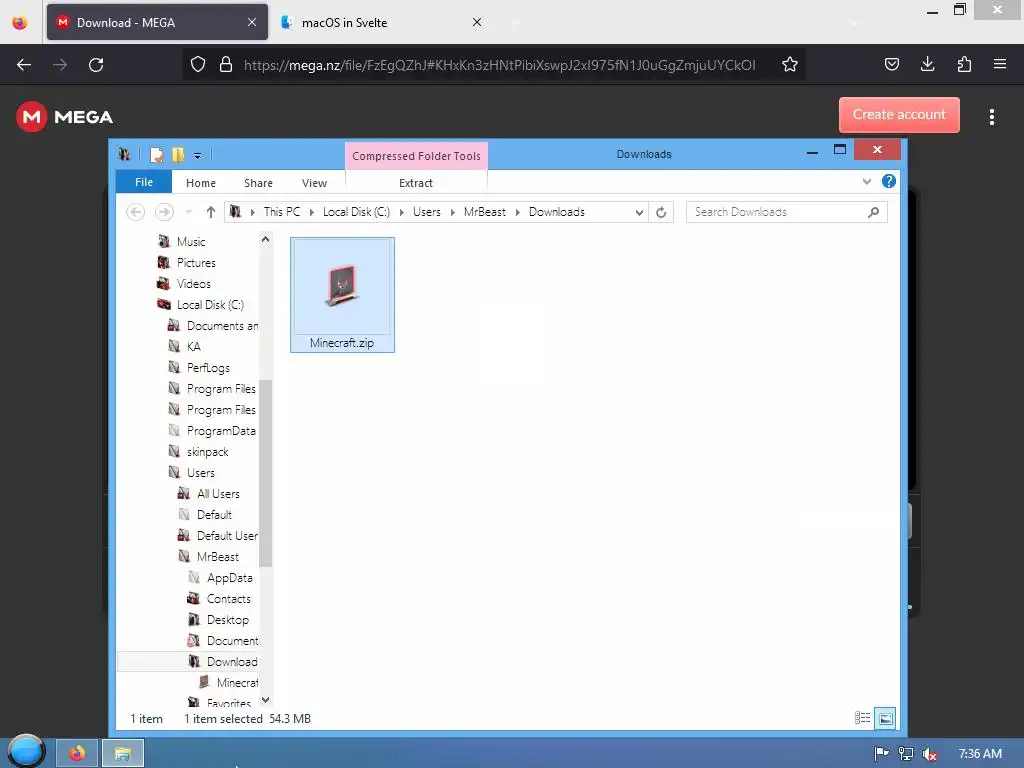
Task: Select Contacts folder in tree
Action: point(229,599)
